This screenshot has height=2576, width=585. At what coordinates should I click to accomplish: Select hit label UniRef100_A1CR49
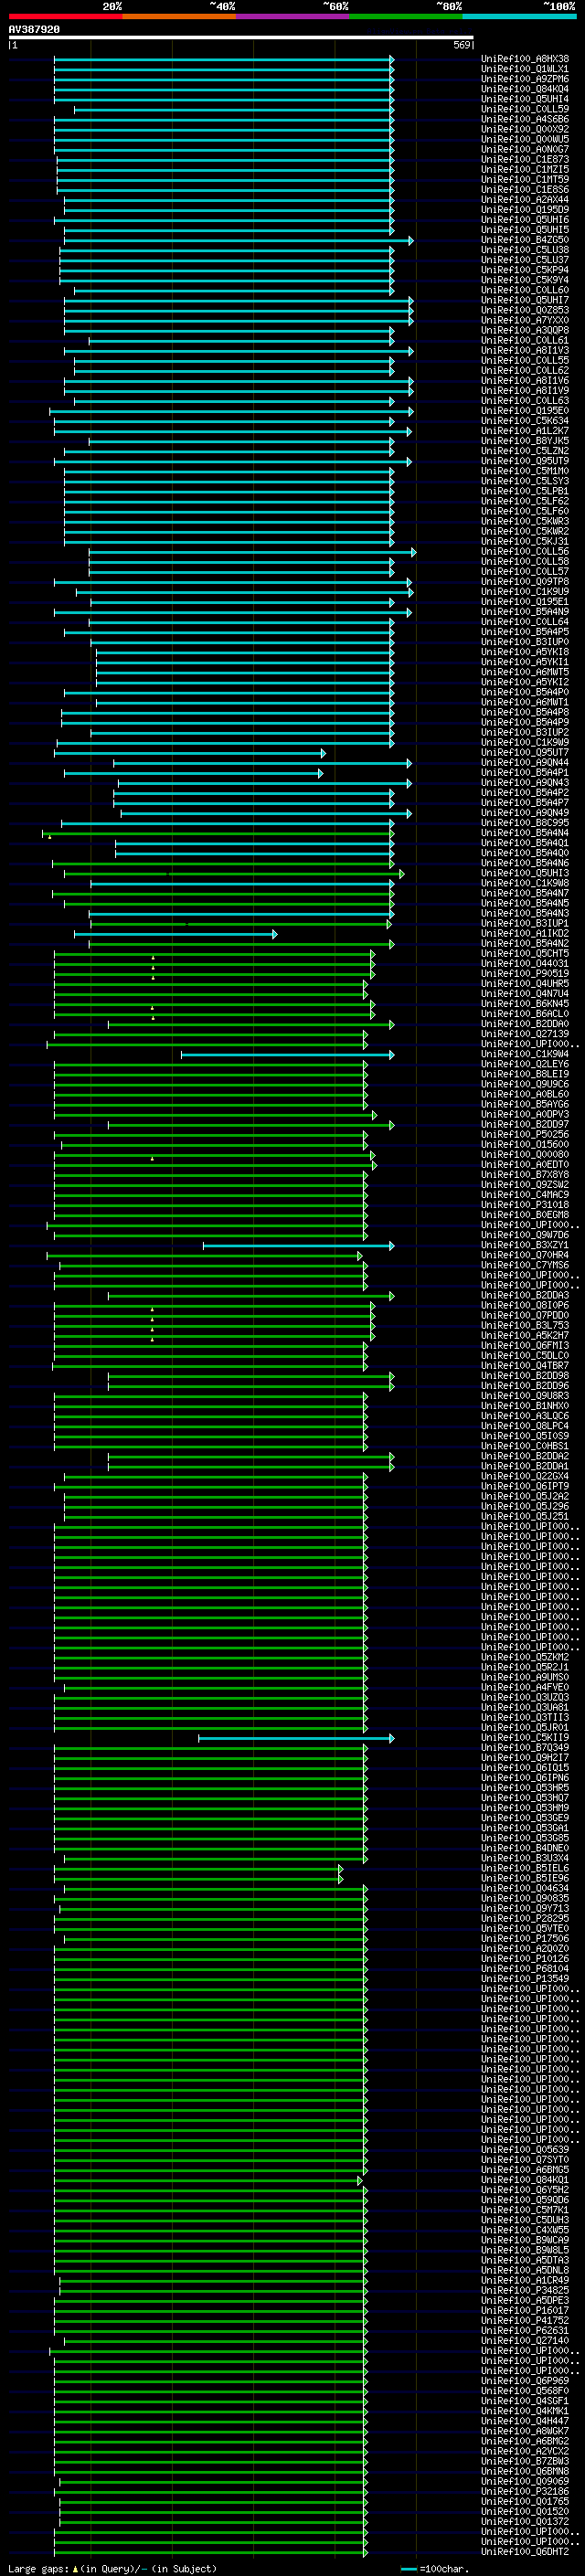tap(525, 2281)
